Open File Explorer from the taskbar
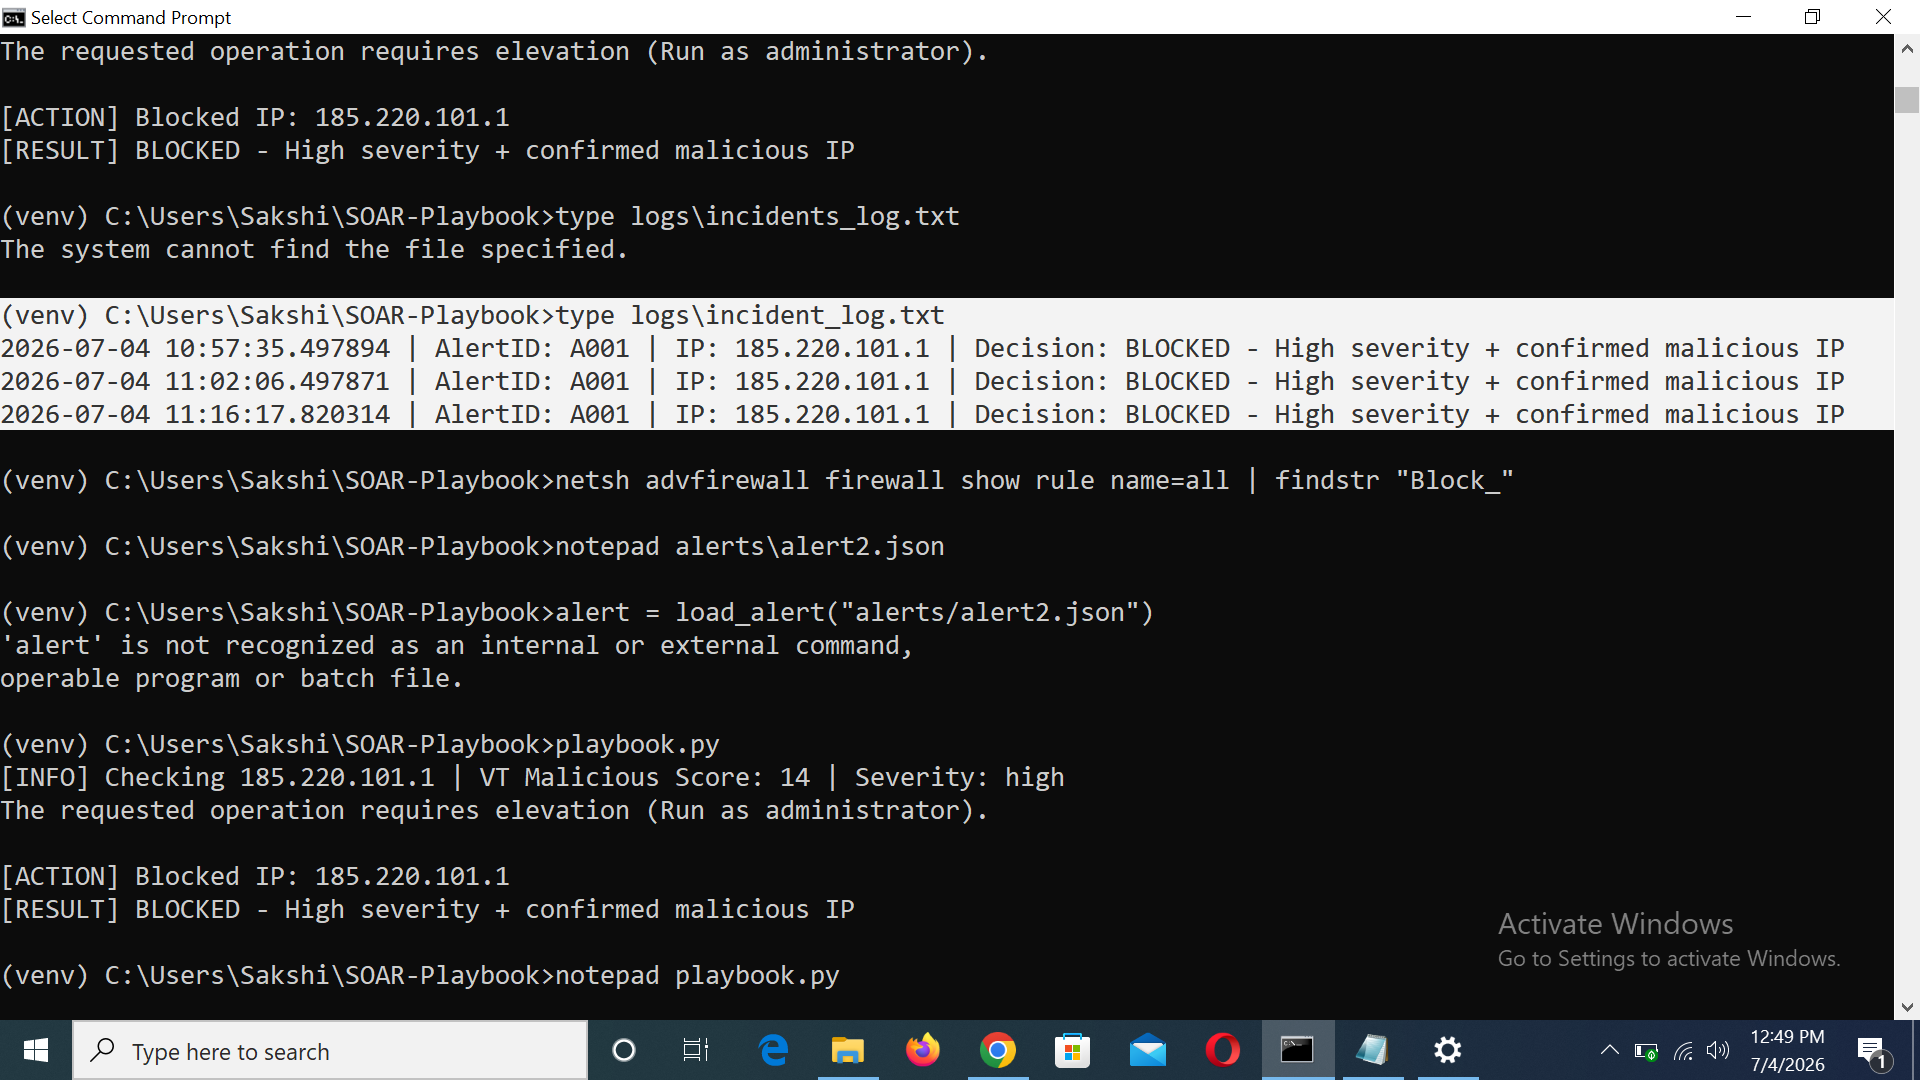Screen dimensions: 1920x1080 pos(848,1050)
